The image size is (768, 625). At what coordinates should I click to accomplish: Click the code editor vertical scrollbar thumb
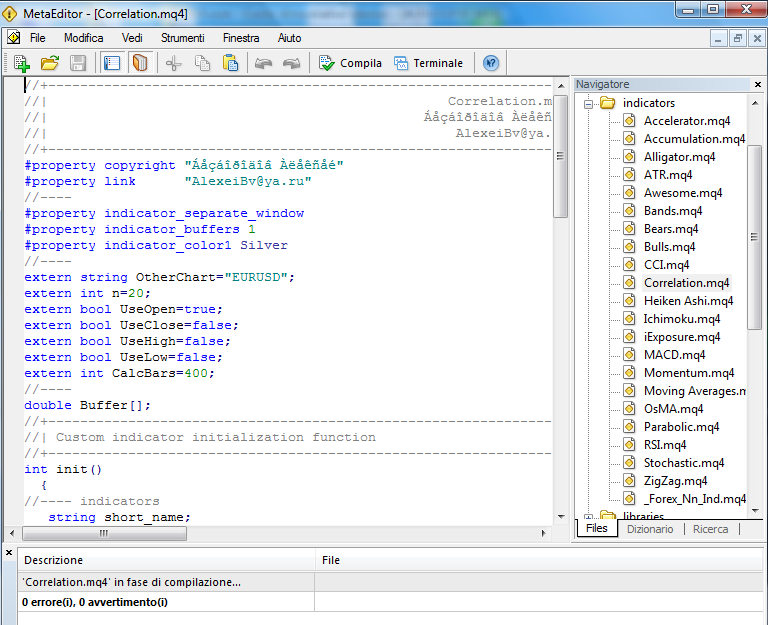coord(560,156)
